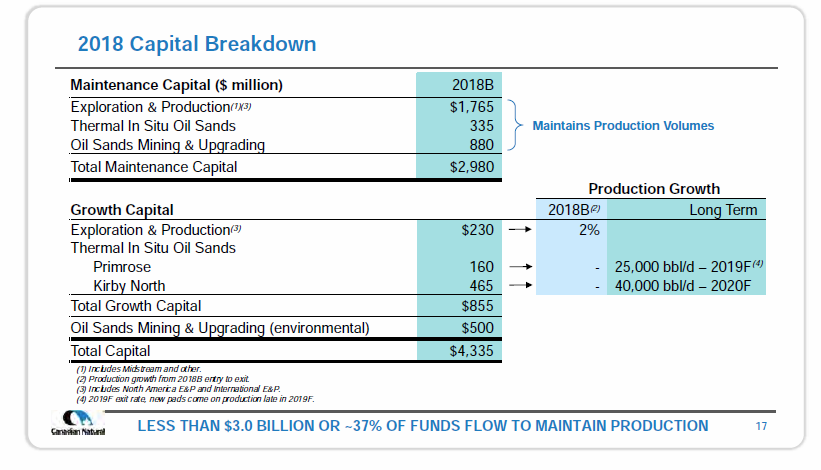This screenshot has width=821, height=470.
Task: Select footnote '(1) Includes Midstream and other.'
Action: pyautogui.click(x=139, y=369)
